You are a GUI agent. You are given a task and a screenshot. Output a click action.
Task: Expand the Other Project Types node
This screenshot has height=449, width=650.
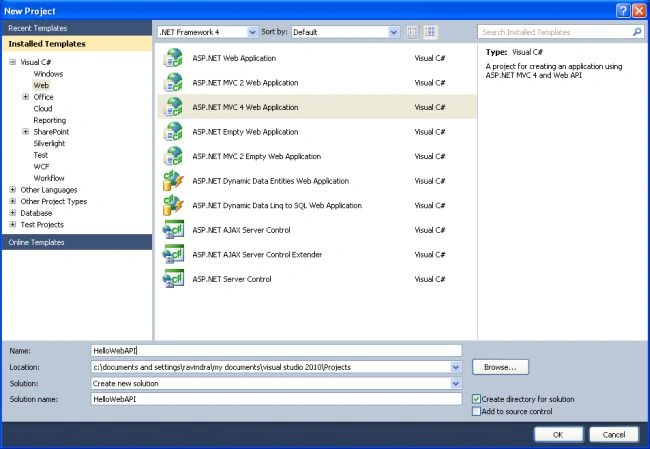(13, 201)
